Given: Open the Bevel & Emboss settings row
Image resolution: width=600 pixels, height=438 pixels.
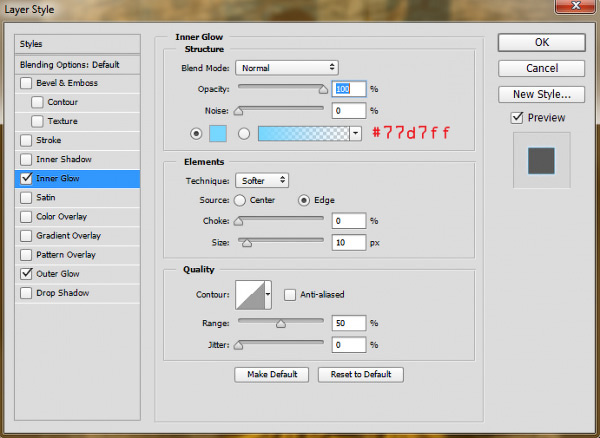Looking at the screenshot, I should (78, 83).
